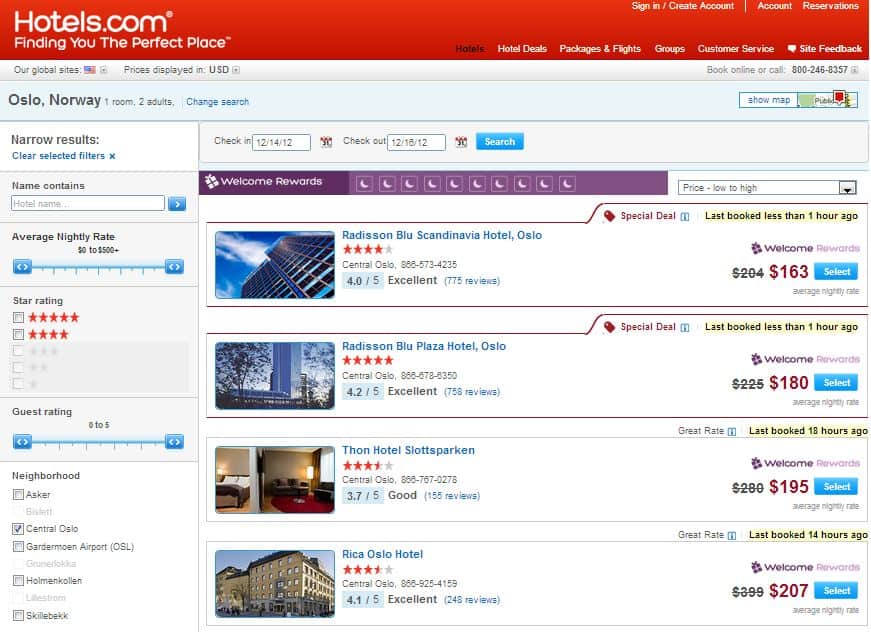Click the map thumbnail beside show map
This screenshot has height=632, width=871.
tap(827, 100)
